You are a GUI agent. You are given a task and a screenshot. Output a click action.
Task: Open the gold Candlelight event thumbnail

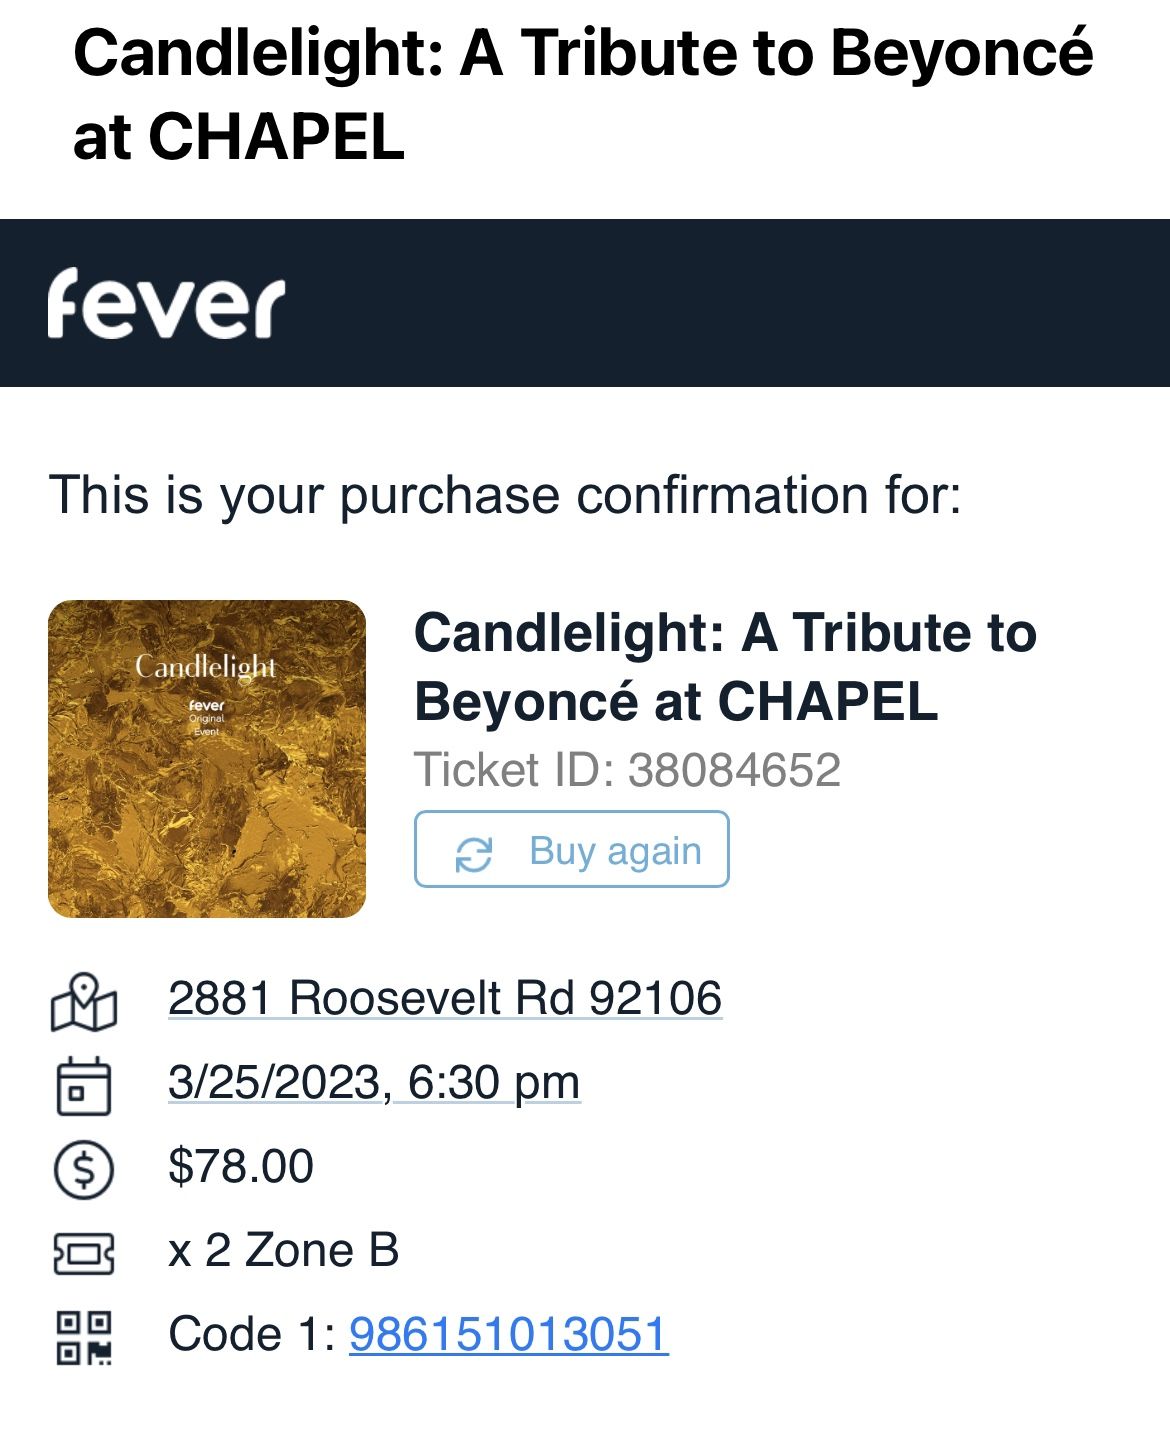coord(207,759)
